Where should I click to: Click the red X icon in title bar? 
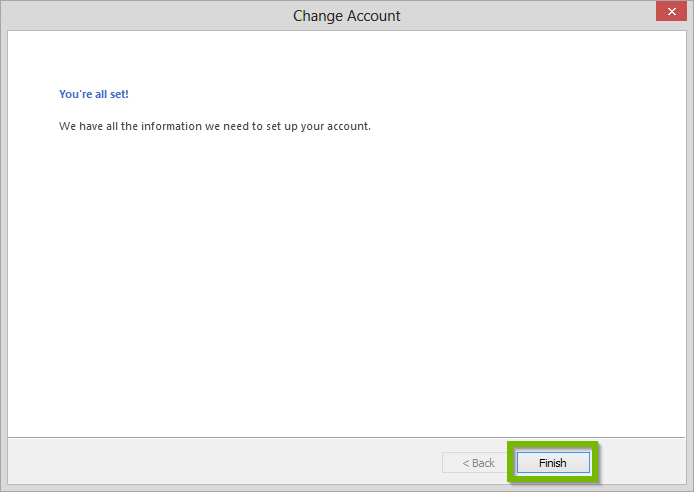[669, 13]
